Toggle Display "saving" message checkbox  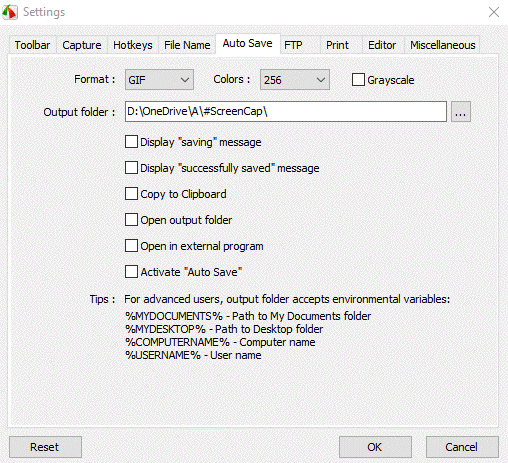pyautogui.click(x=131, y=142)
